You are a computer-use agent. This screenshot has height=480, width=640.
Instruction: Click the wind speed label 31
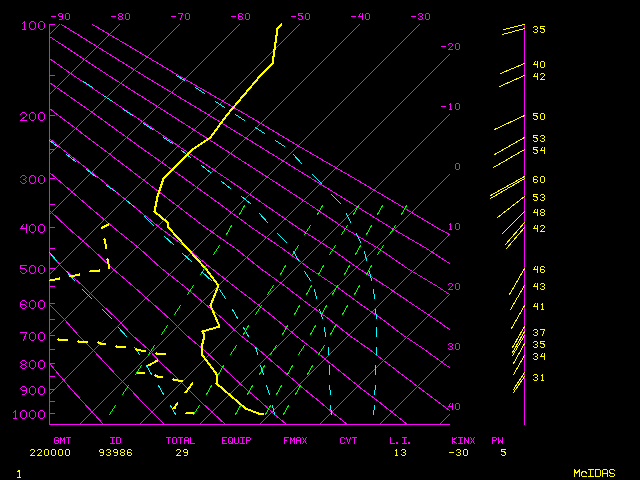click(x=538, y=378)
